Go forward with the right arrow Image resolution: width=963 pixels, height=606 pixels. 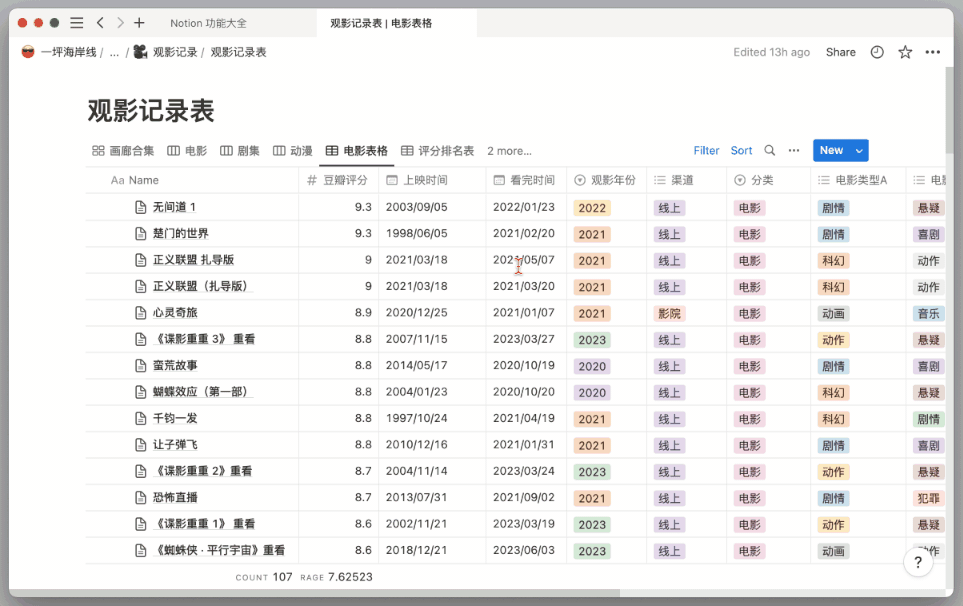click(120, 23)
